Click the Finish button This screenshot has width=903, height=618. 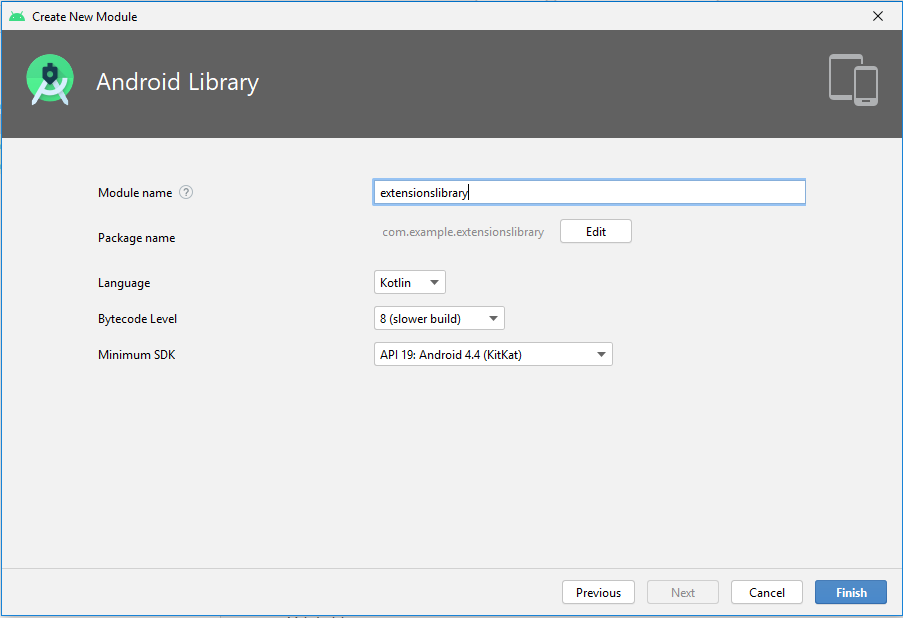pyautogui.click(x=850, y=592)
